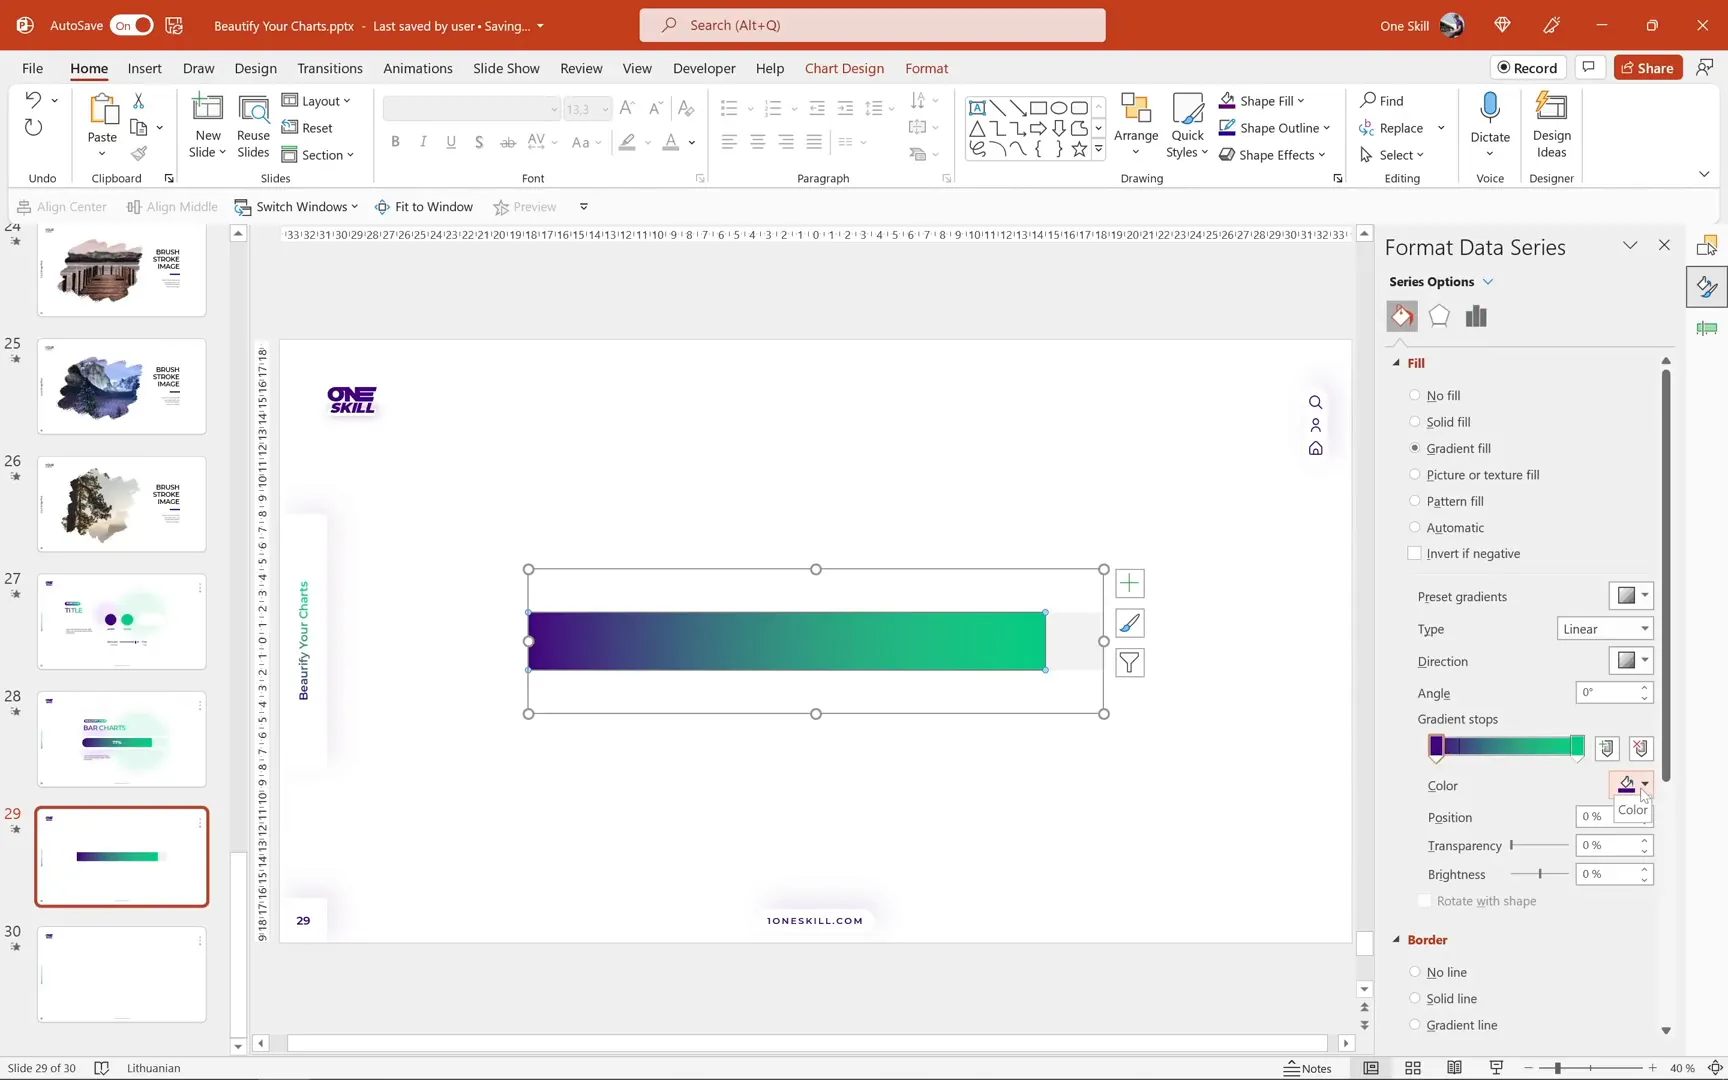The width and height of the screenshot is (1728, 1080).
Task: Open Chart Styles brush button
Action: 1129,623
